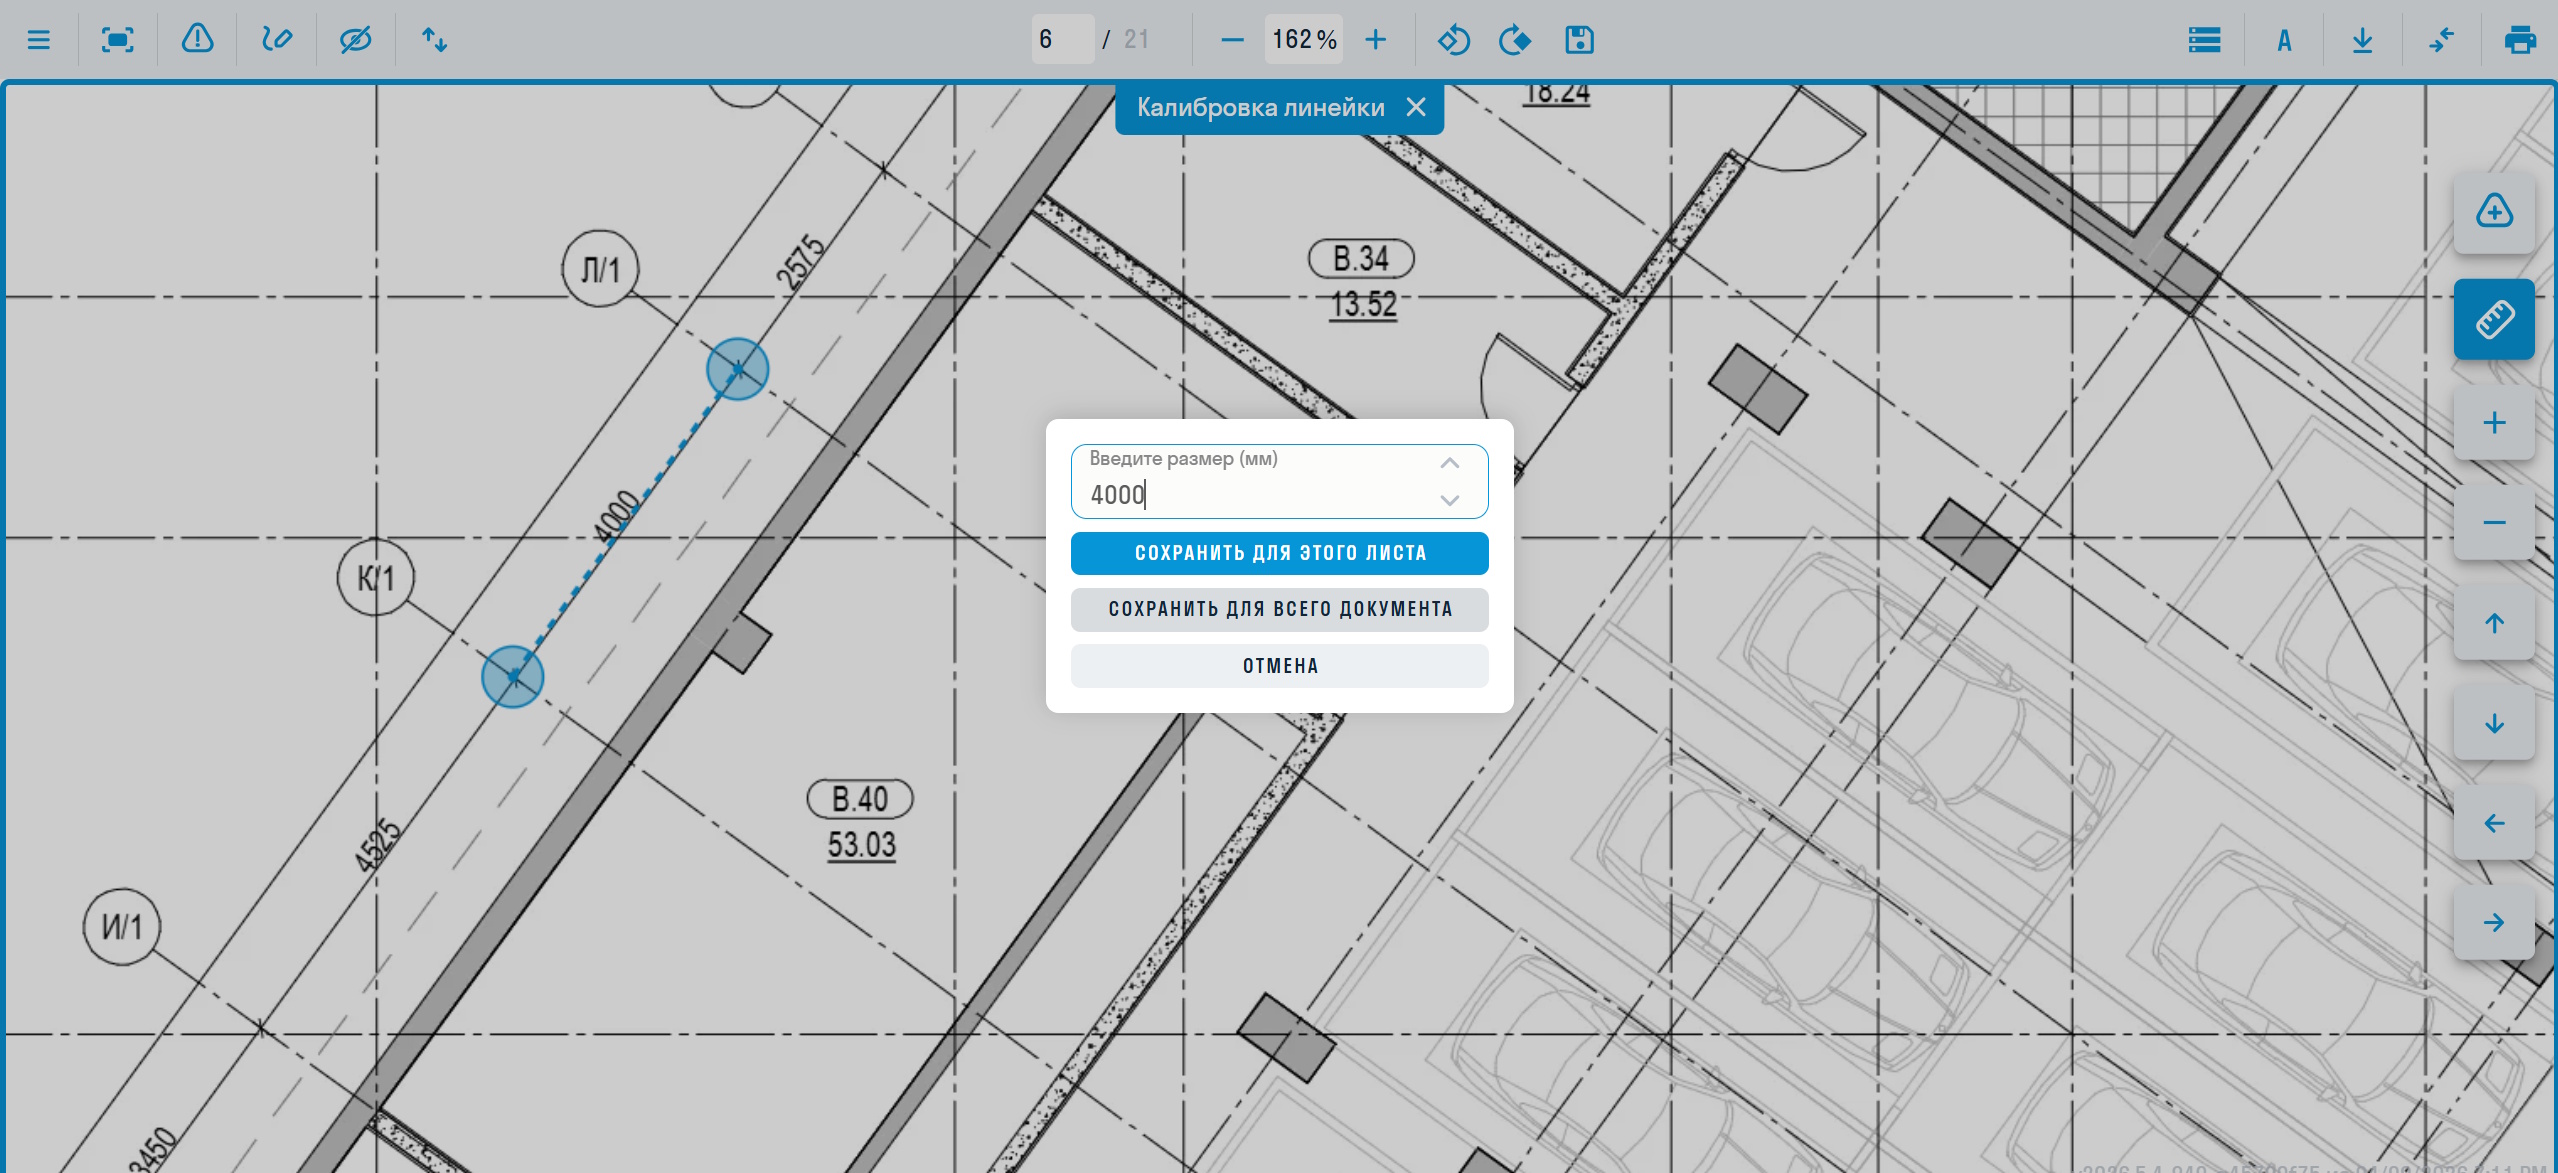Image resolution: width=2558 pixels, height=1173 pixels.
Task: Select the freehand drawing markup tool
Action: [x=276, y=40]
